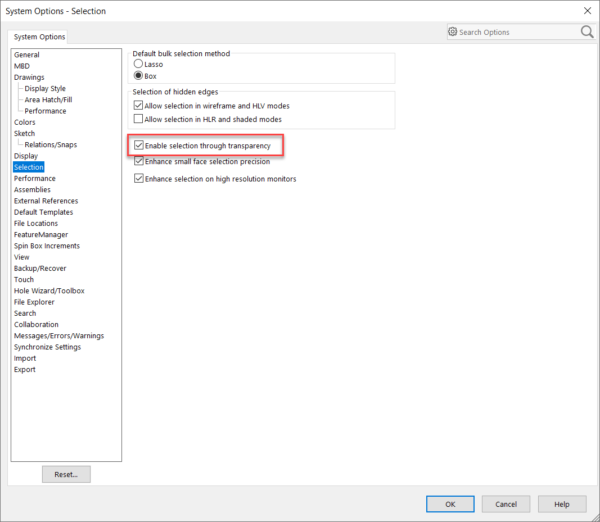600x522 pixels.
Task: Select the Box radio button
Action: [138, 76]
